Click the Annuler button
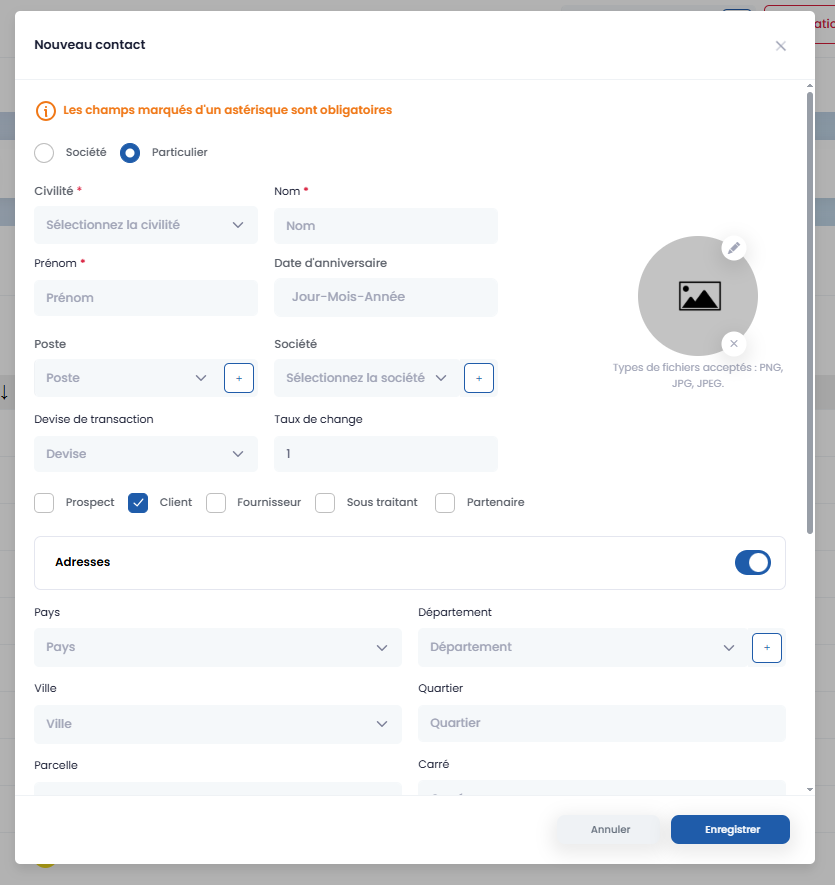835x885 pixels. tap(610, 830)
